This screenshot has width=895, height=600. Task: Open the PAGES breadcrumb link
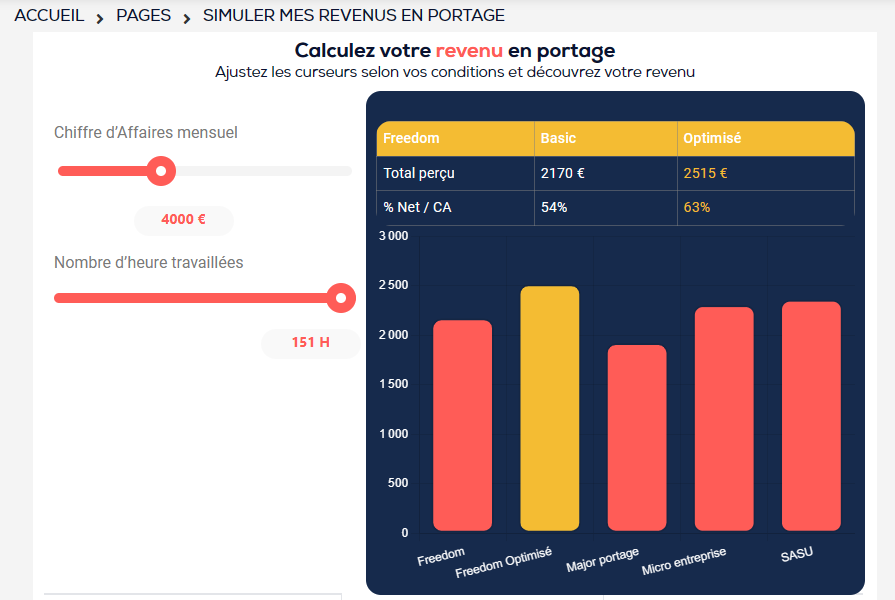pyautogui.click(x=143, y=15)
